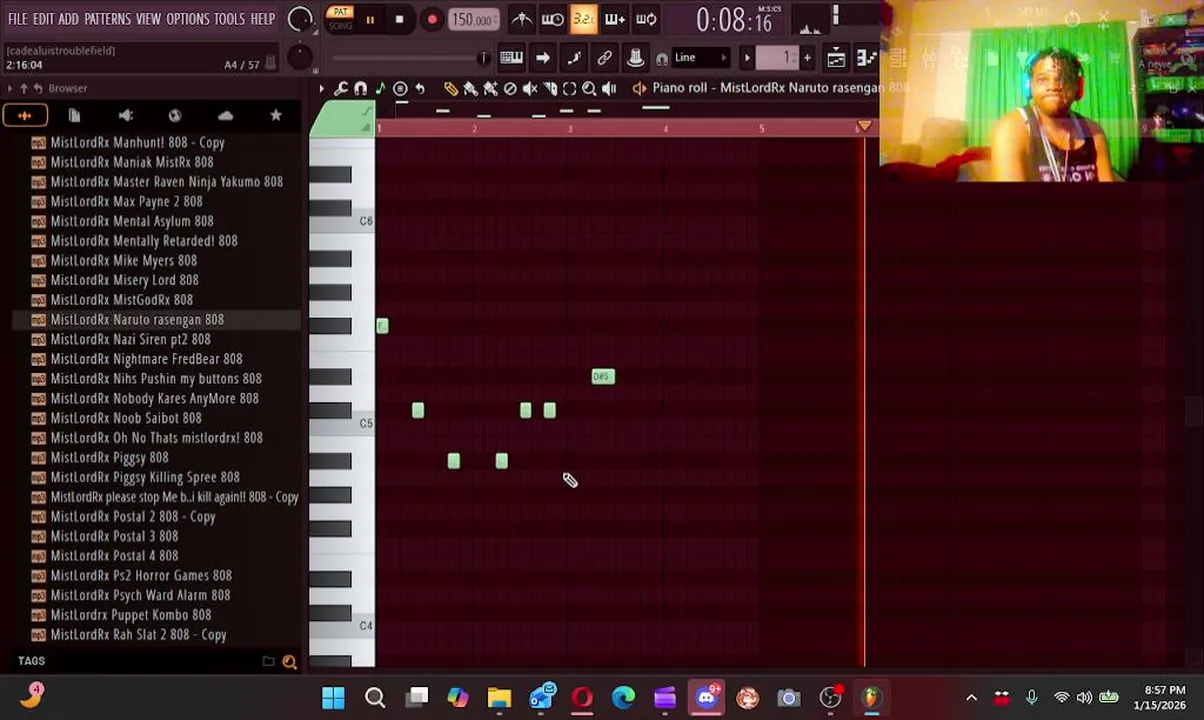Open the playlist view icon
Viewport: 1204px width, 720px height.
coord(836,58)
